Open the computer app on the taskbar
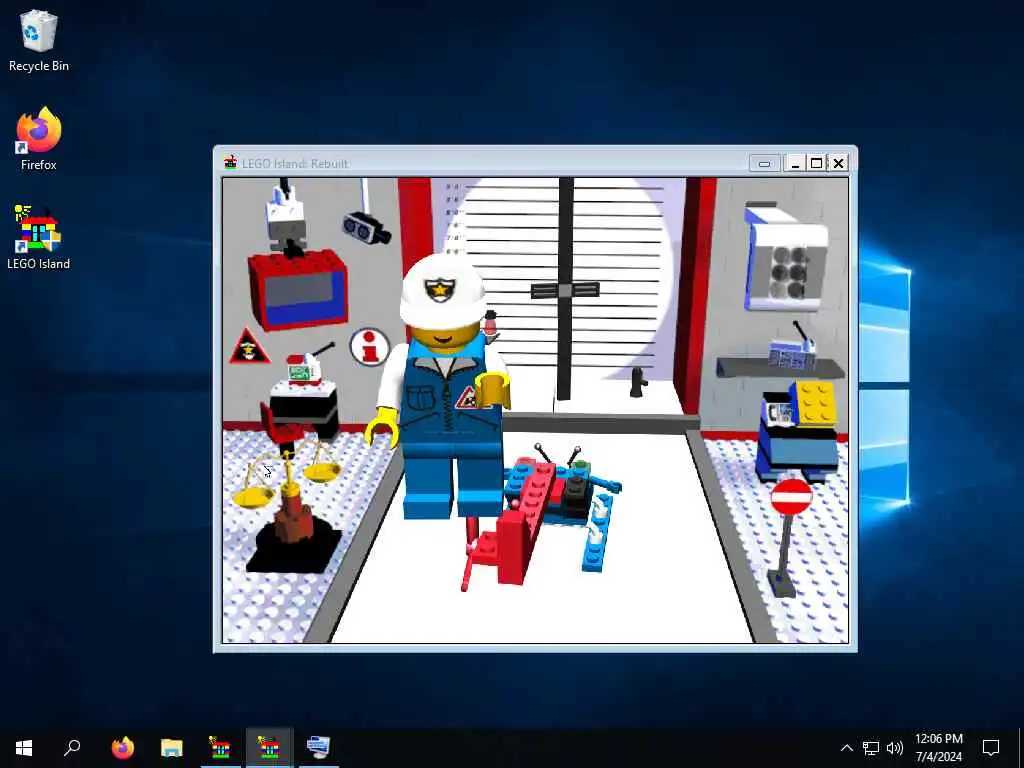This screenshot has width=1024, height=768. click(318, 747)
